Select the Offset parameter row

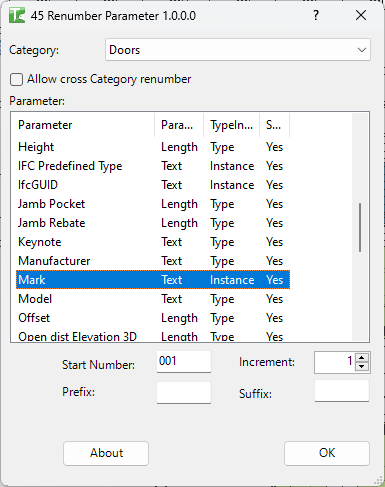153,318
